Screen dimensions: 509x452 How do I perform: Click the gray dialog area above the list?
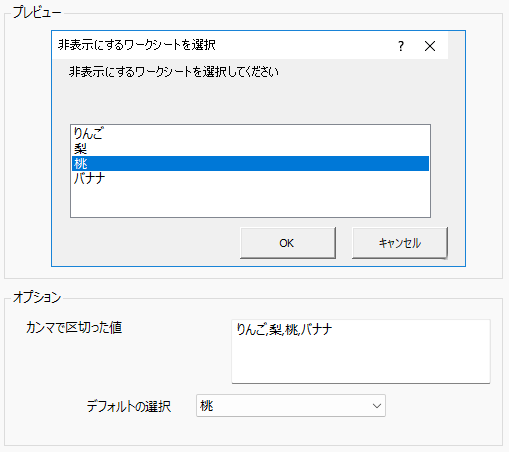coord(250,102)
